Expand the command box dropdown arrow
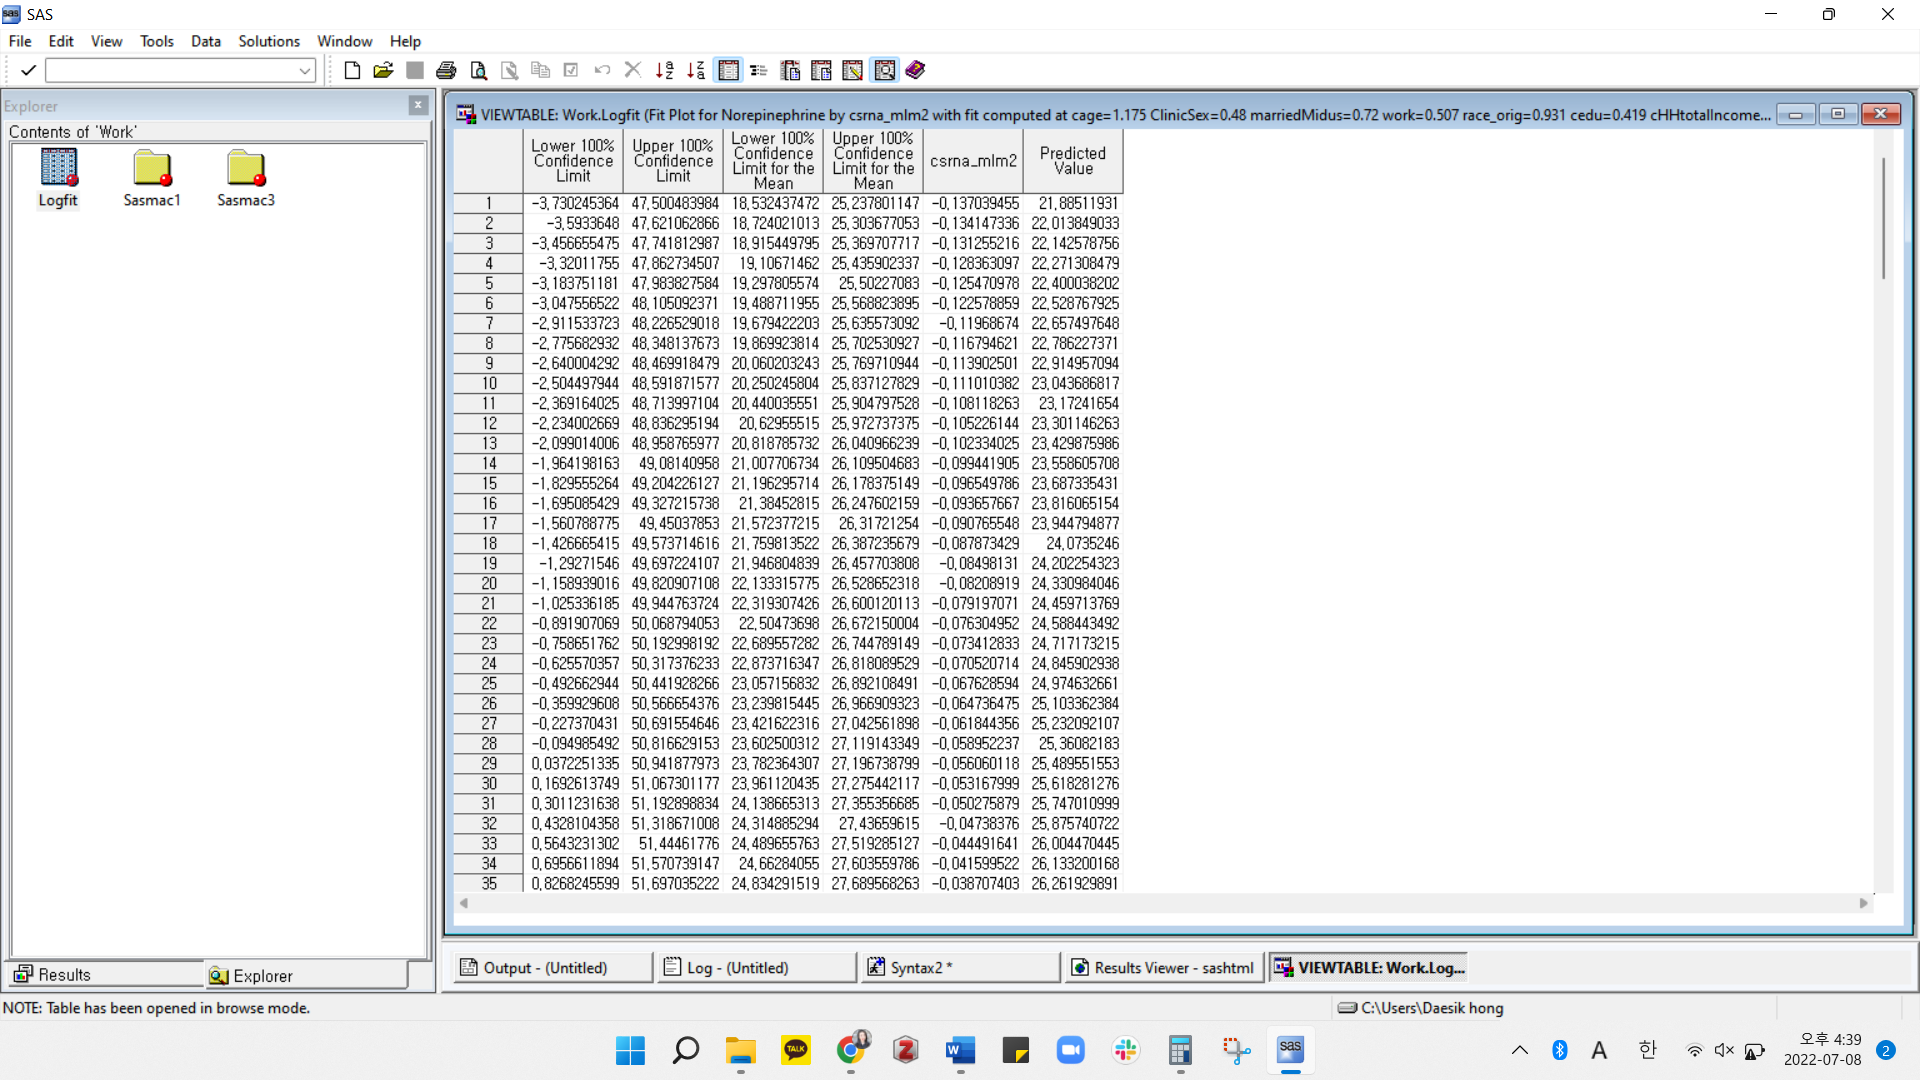 tap(305, 70)
